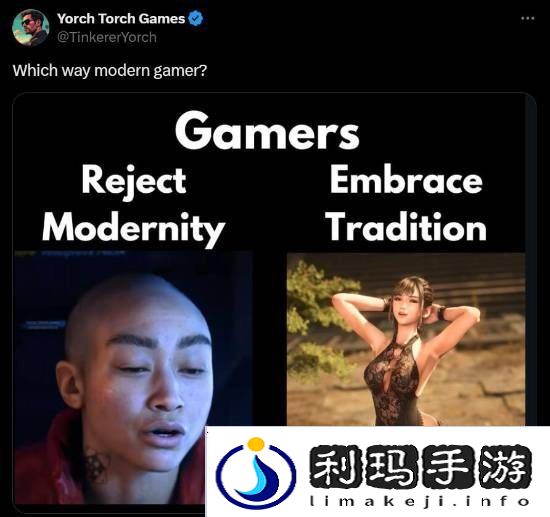Click the Yorch Torch Games display name
The width and height of the screenshot is (550, 517).
coord(121,19)
